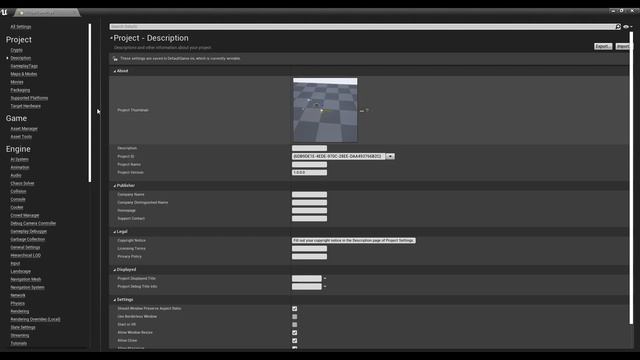Click the Unreal Engine logo icon
This screenshot has height=360, width=640.
(x=4, y=12)
